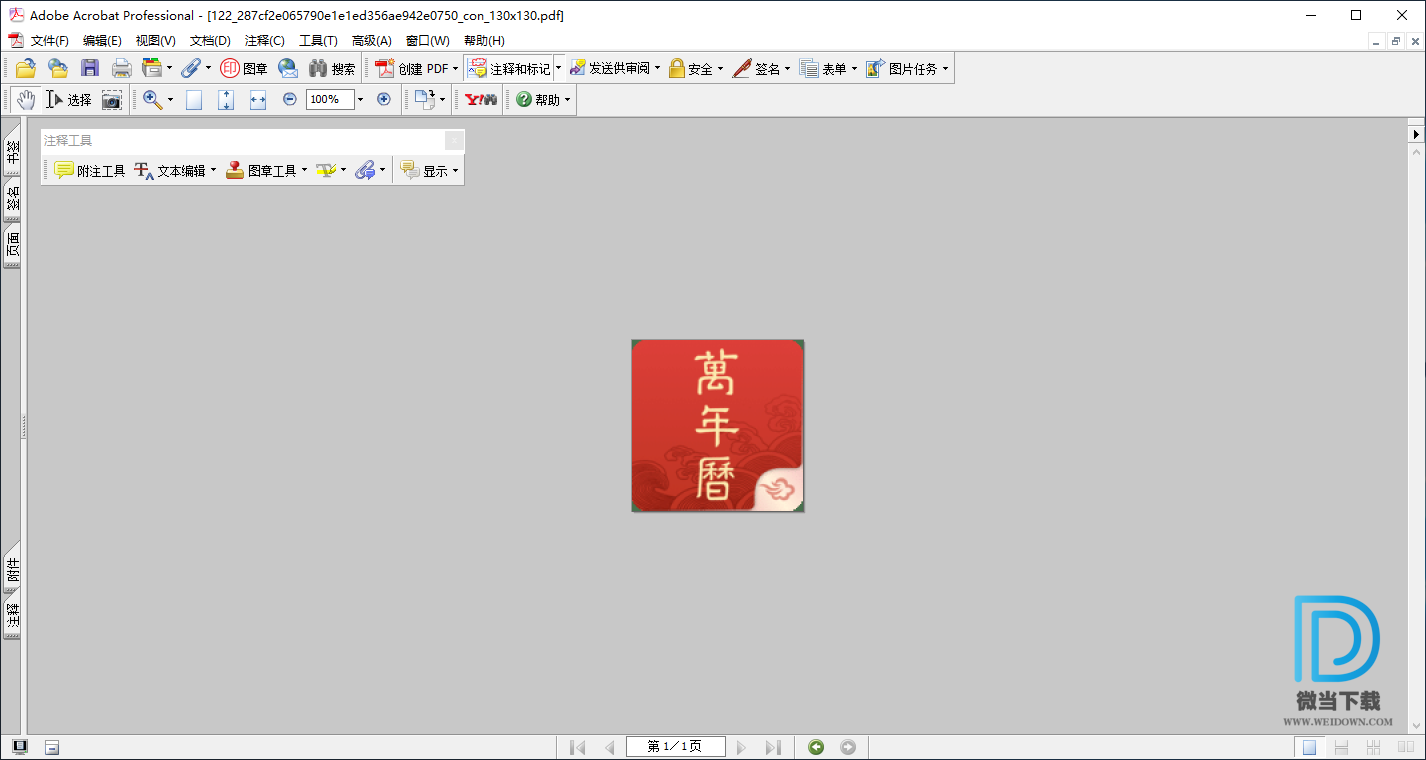Click the email globe envelope icon
The width and height of the screenshot is (1426, 760).
click(288, 68)
